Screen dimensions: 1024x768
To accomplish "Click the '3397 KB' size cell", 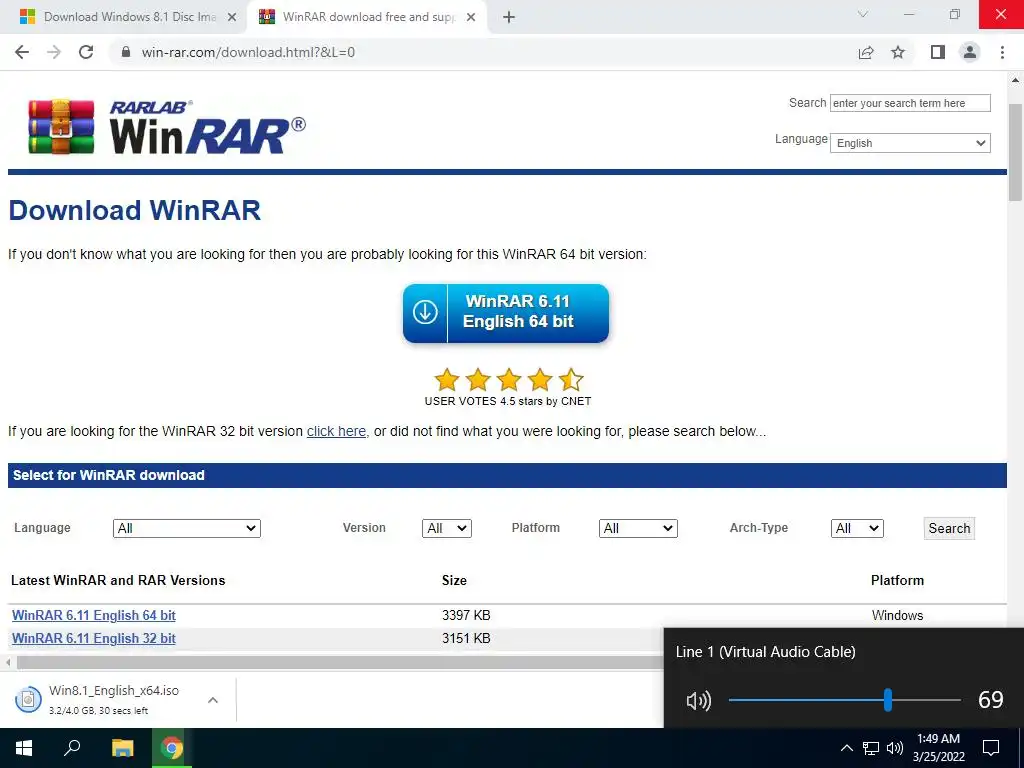I will (466, 615).
